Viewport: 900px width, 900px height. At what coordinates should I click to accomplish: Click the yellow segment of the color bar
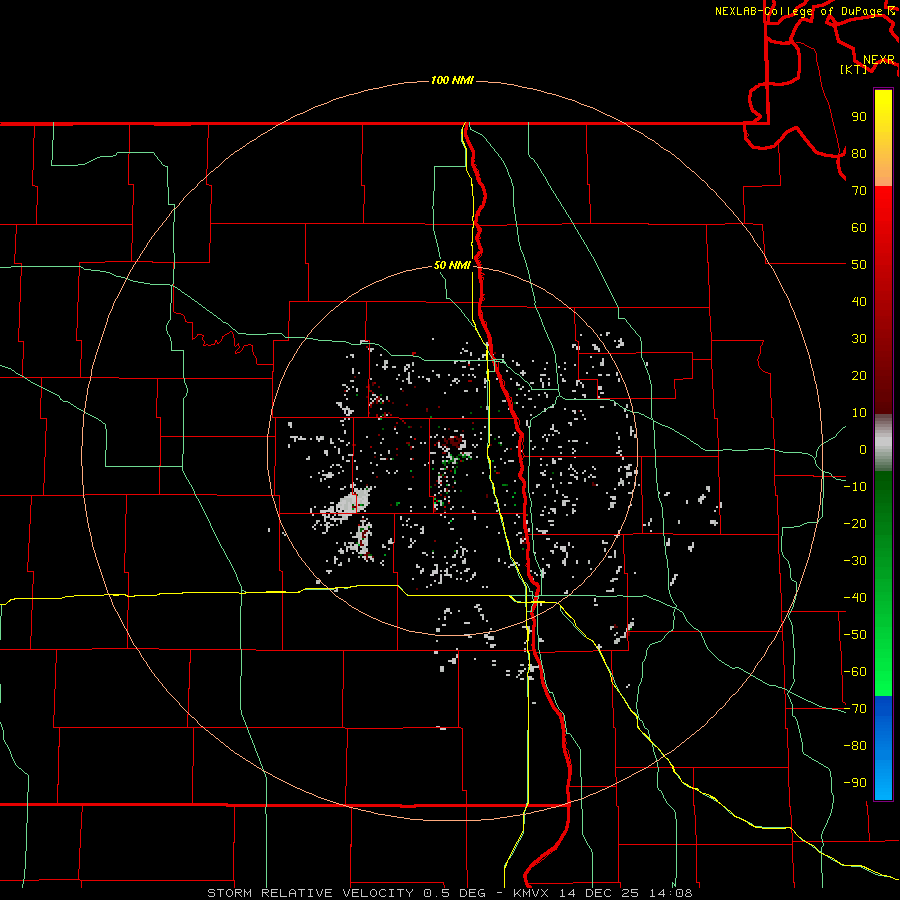pyautogui.click(x=883, y=138)
